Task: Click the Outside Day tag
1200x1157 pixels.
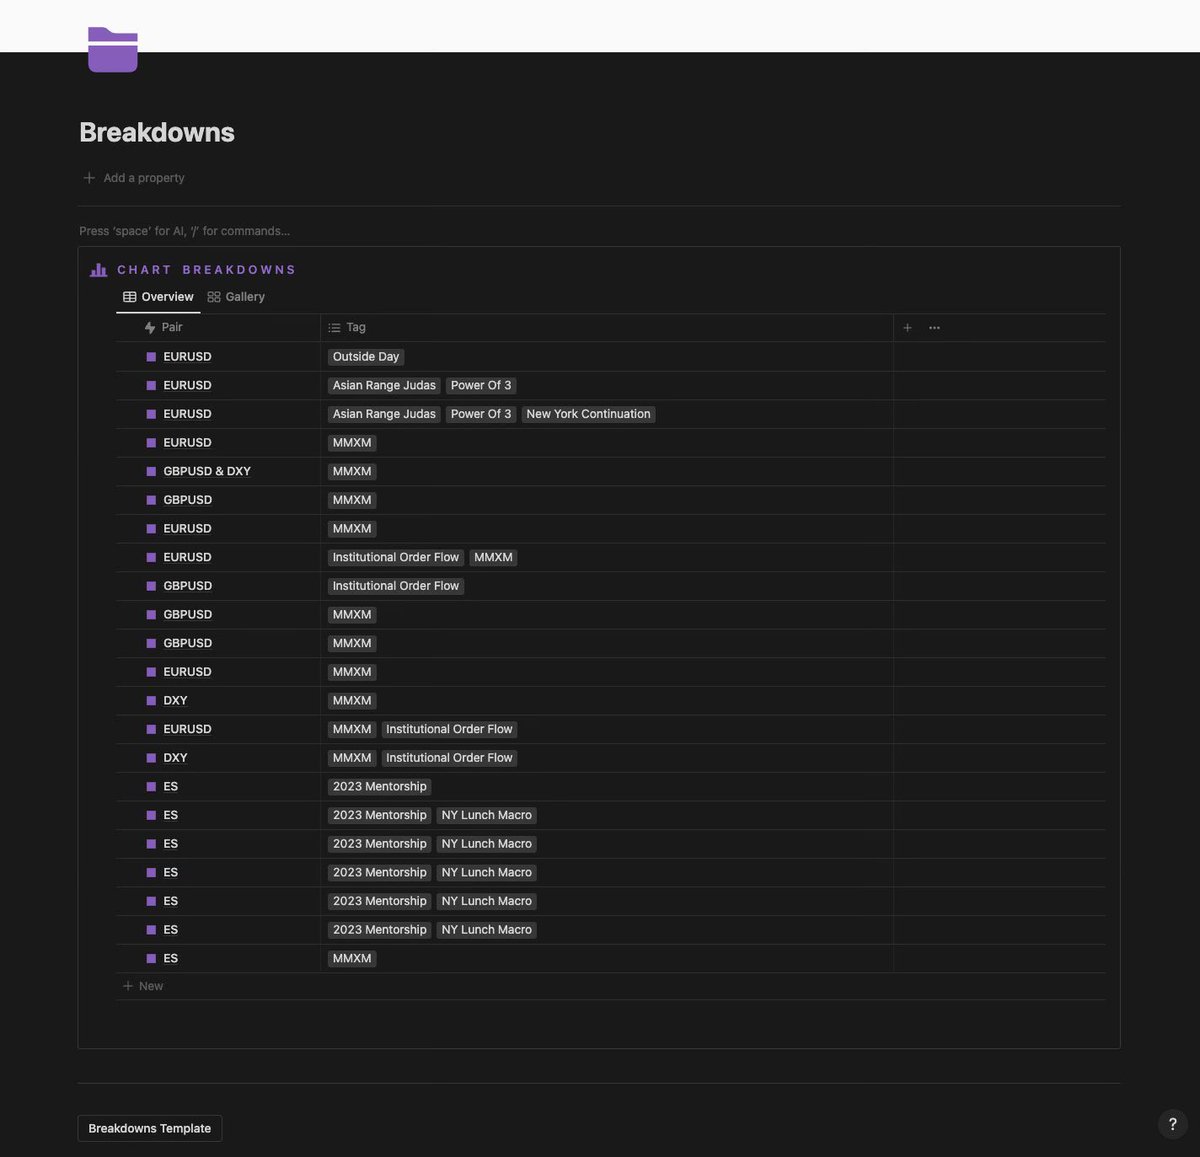Action: pyautogui.click(x=366, y=357)
